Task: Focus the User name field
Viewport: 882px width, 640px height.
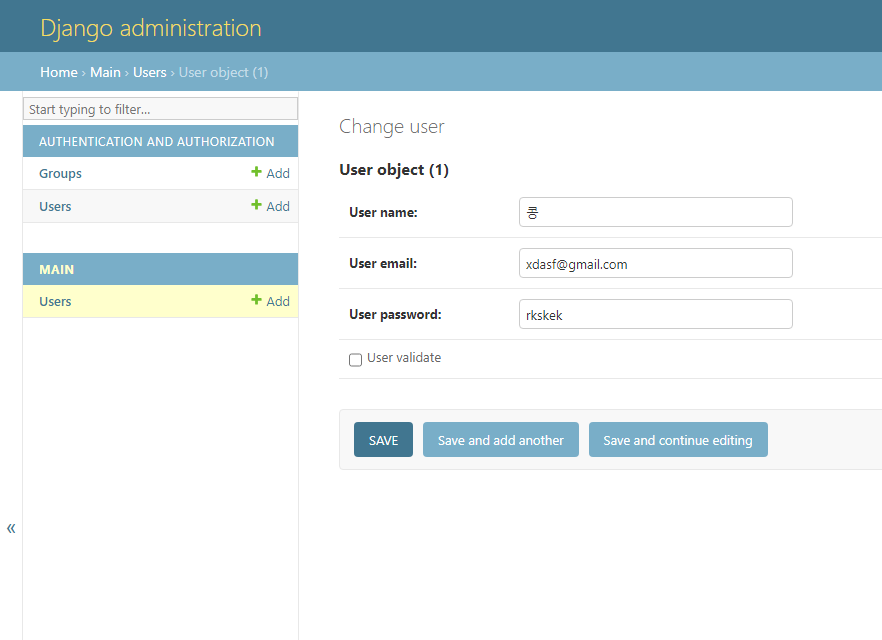Action: (656, 212)
